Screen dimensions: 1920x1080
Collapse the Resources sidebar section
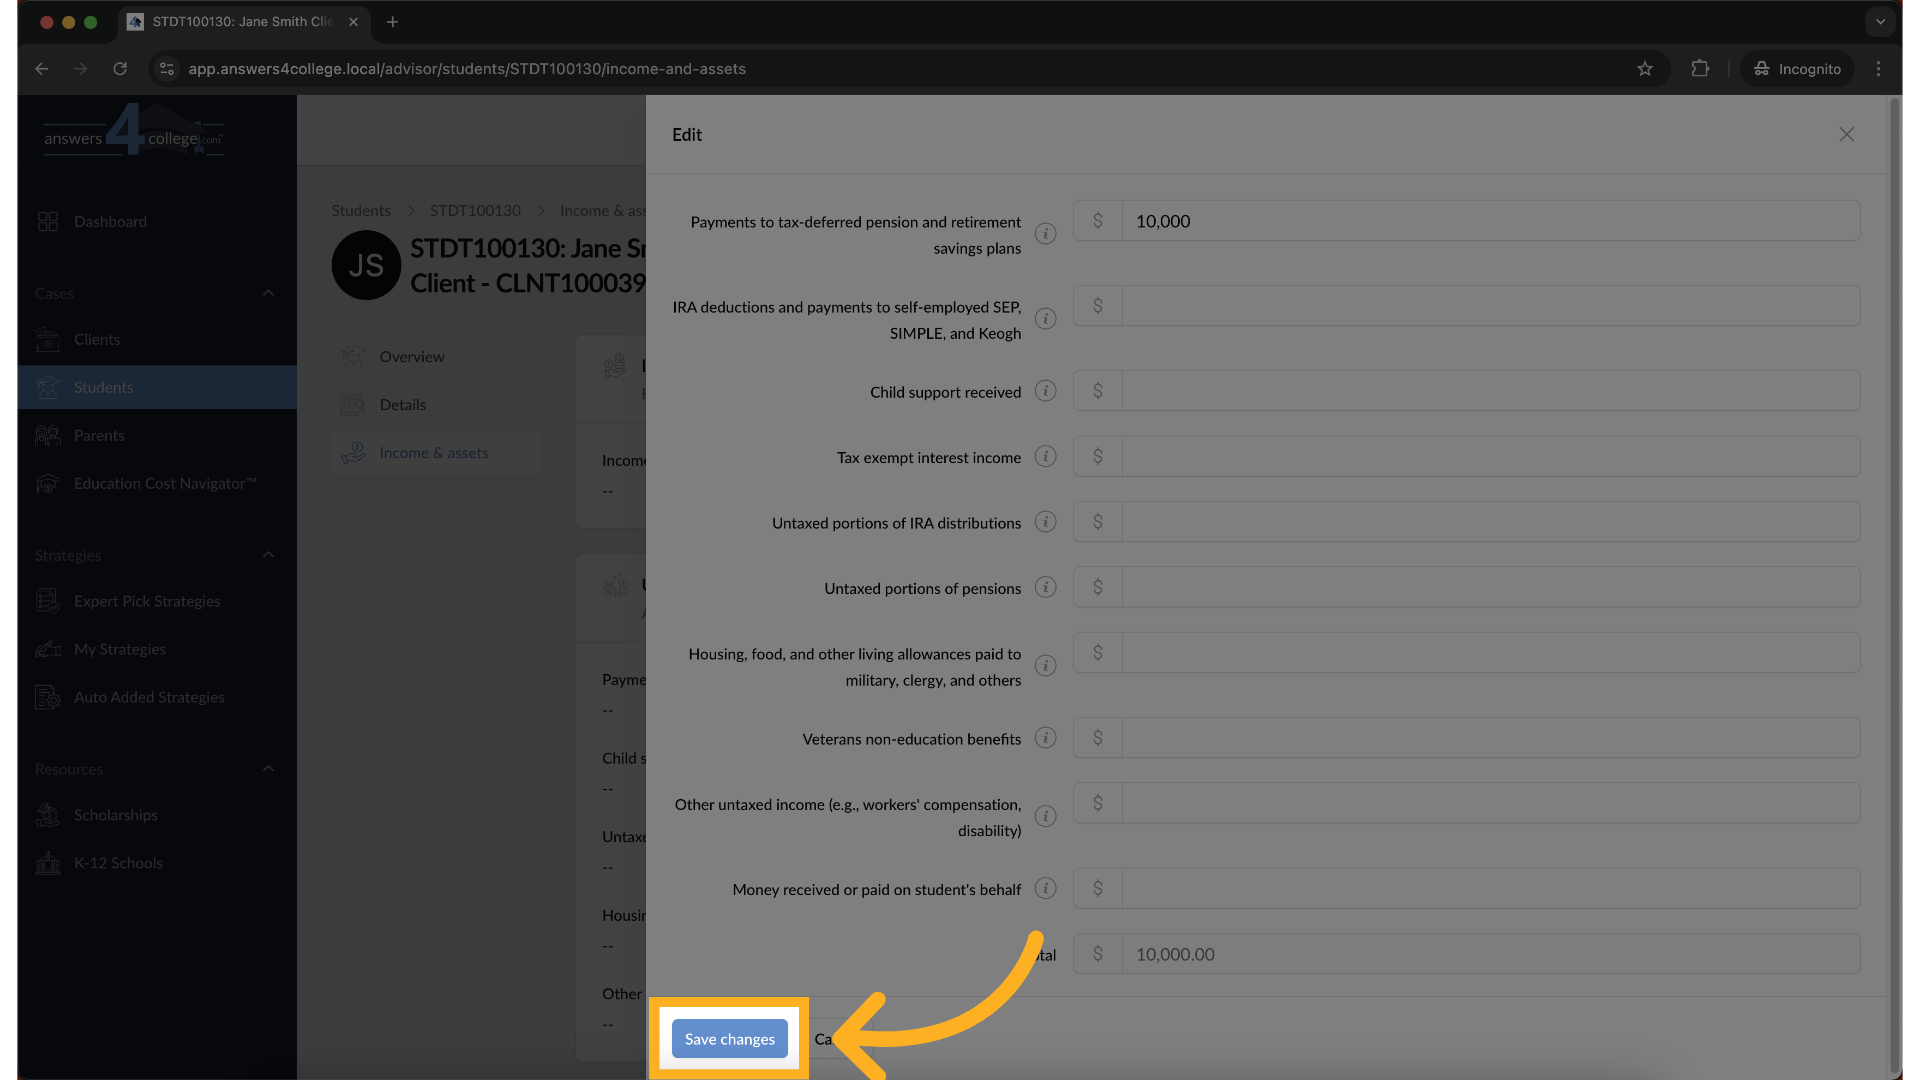268,769
